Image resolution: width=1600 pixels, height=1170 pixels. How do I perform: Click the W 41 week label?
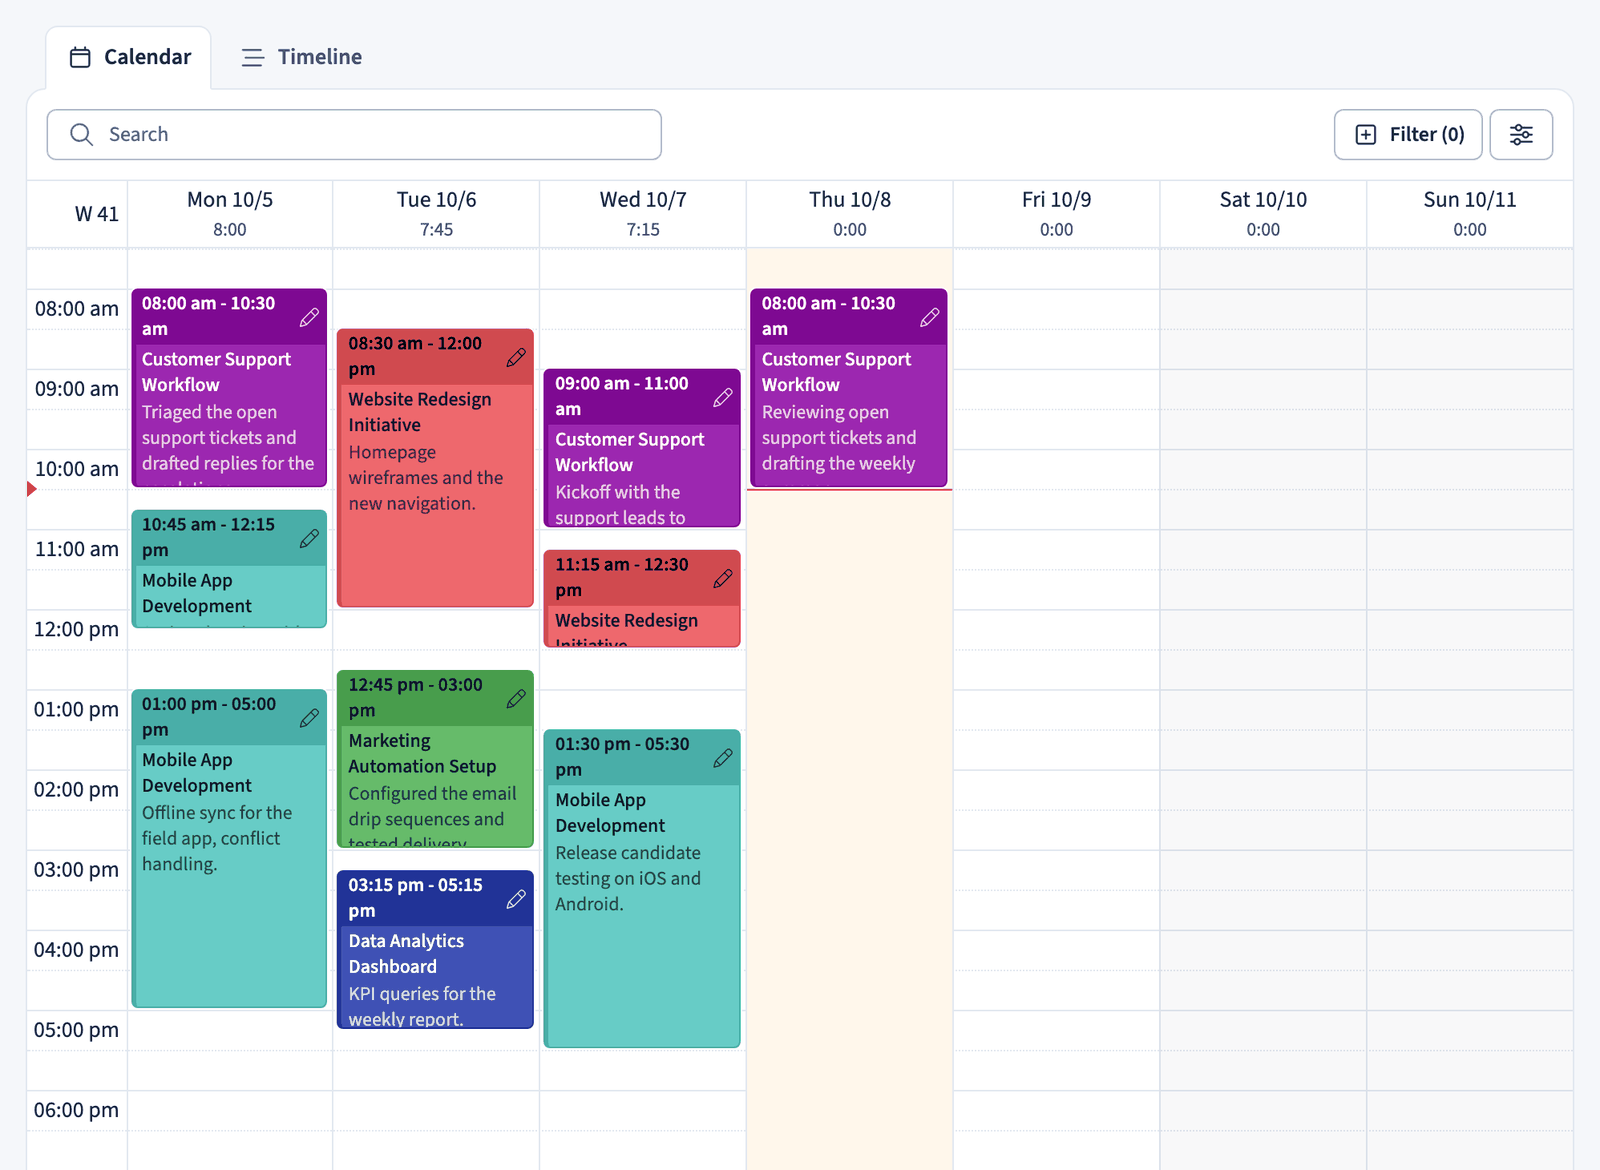point(97,214)
